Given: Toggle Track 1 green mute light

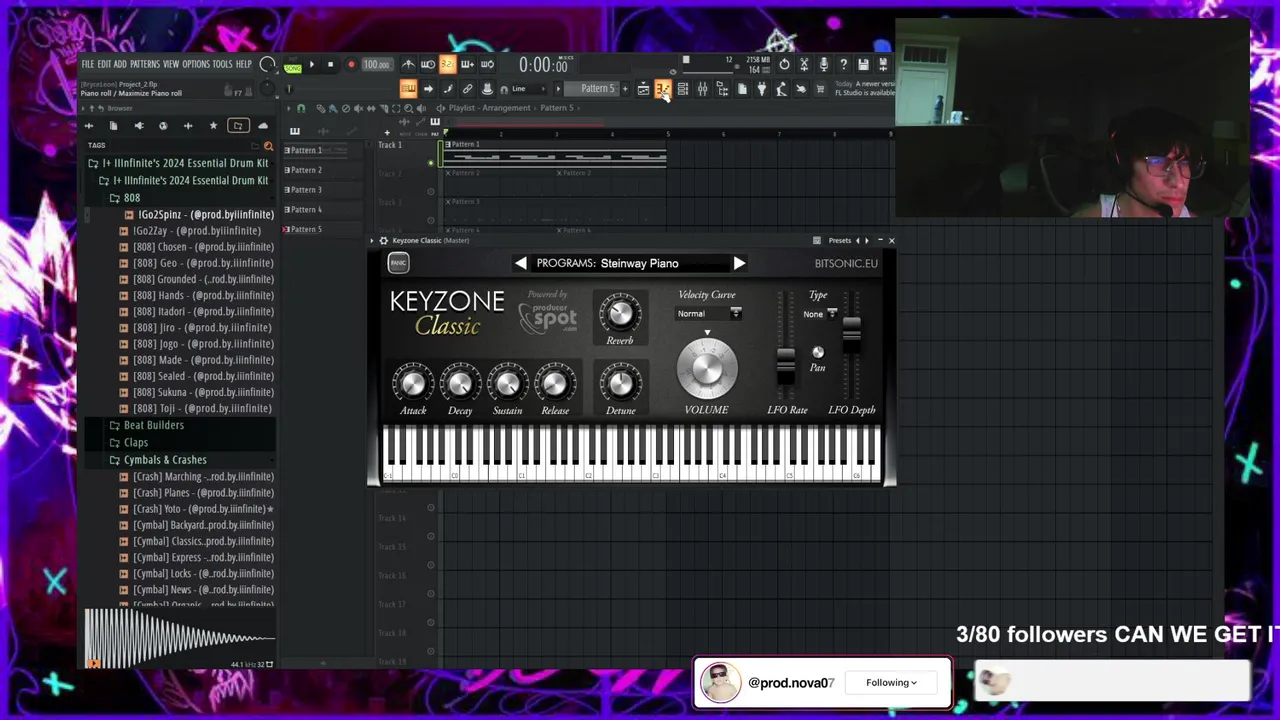Looking at the screenshot, I should (431, 163).
